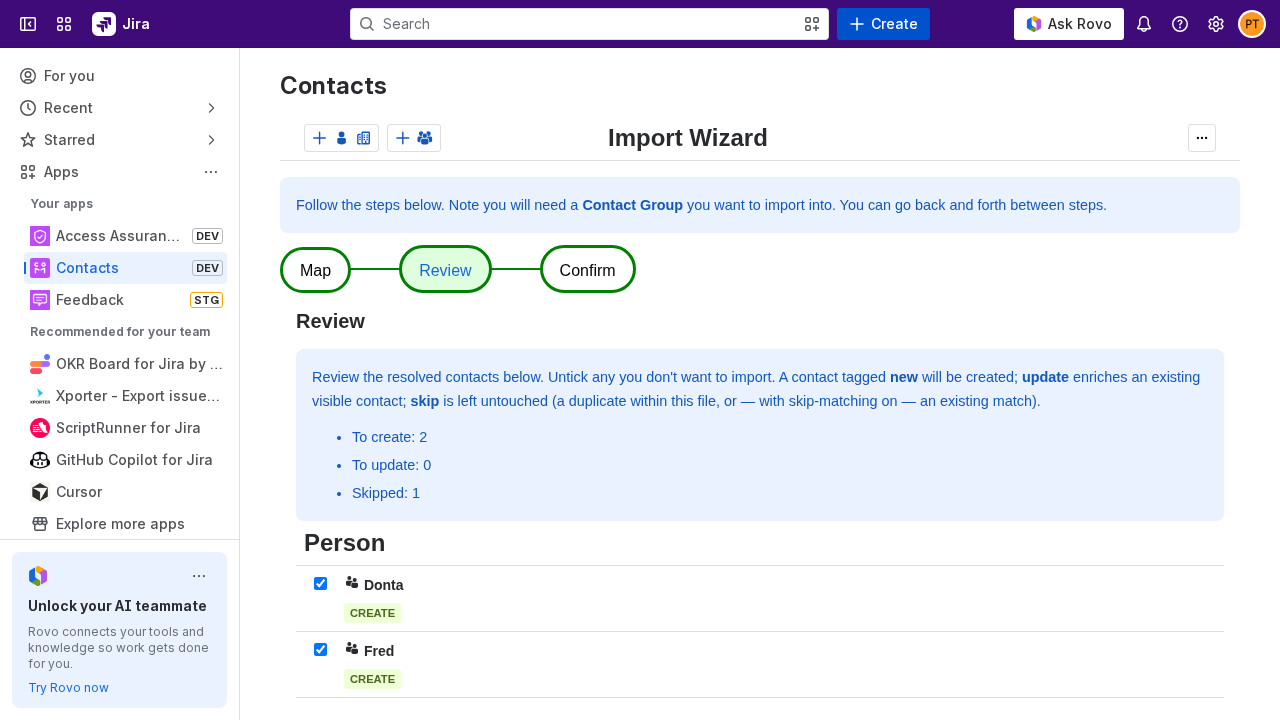This screenshot has height=720, width=1280.
Task: Open GitHub Copilot for Jira icon
Action: click(x=40, y=460)
